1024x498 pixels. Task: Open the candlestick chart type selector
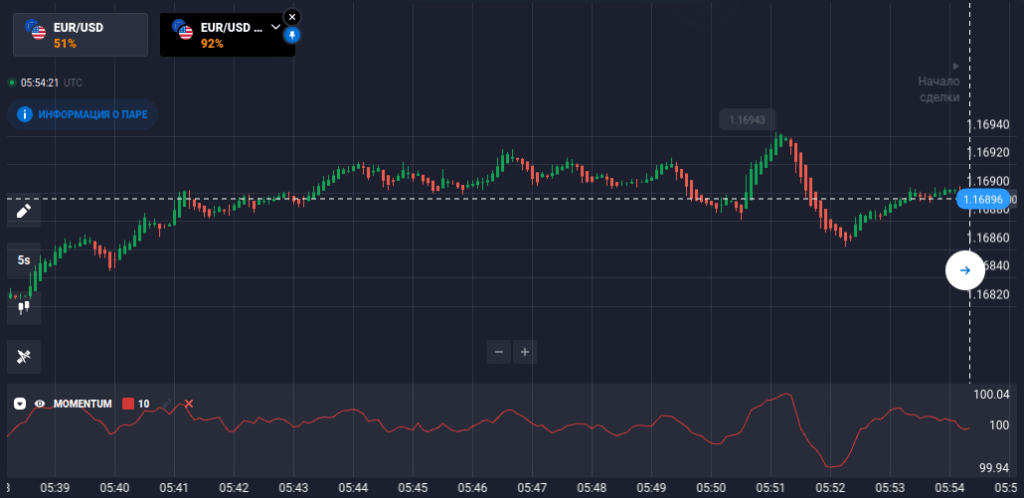pyautogui.click(x=24, y=308)
